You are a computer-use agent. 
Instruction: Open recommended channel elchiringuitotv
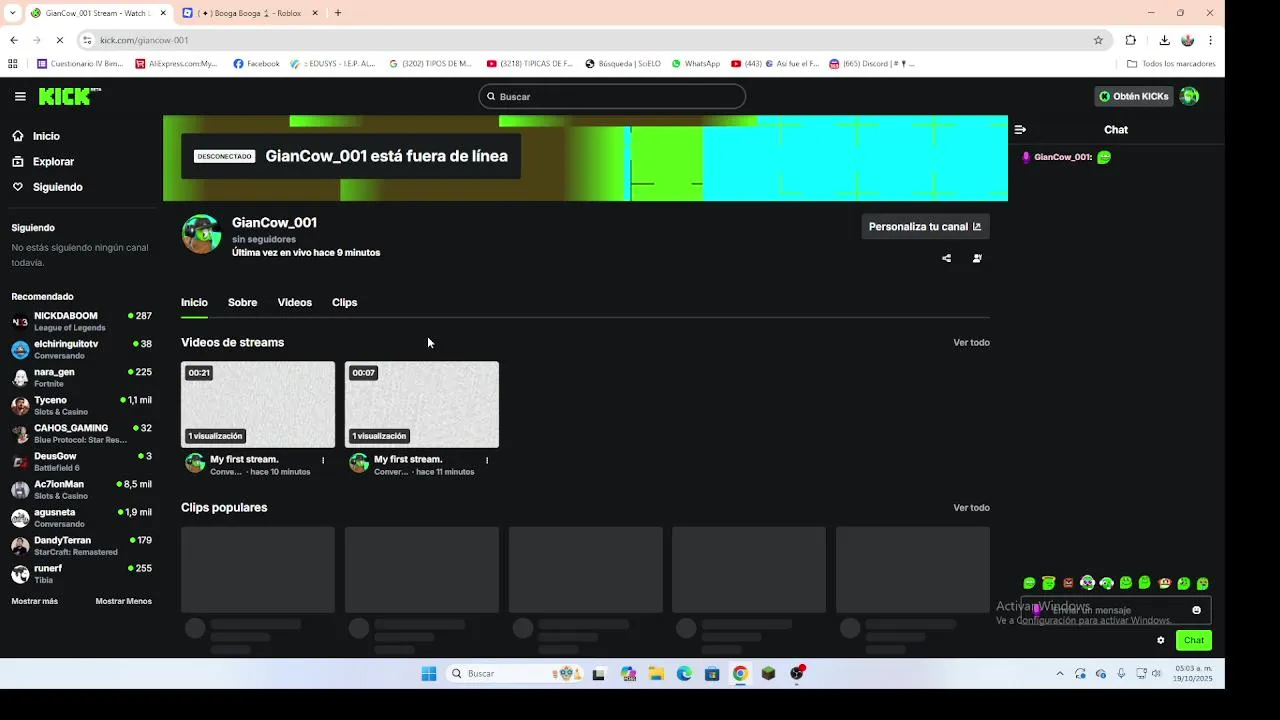[x=81, y=350]
